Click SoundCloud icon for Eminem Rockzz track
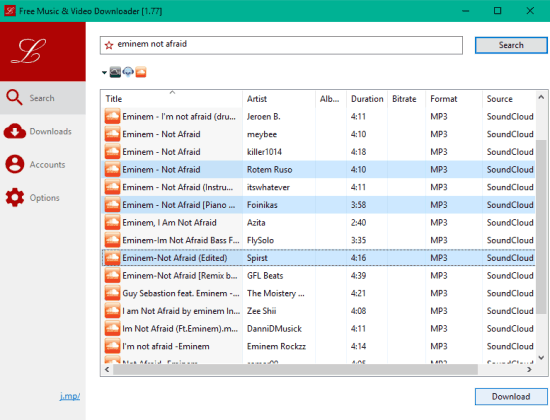550x420 pixels. click(x=112, y=346)
